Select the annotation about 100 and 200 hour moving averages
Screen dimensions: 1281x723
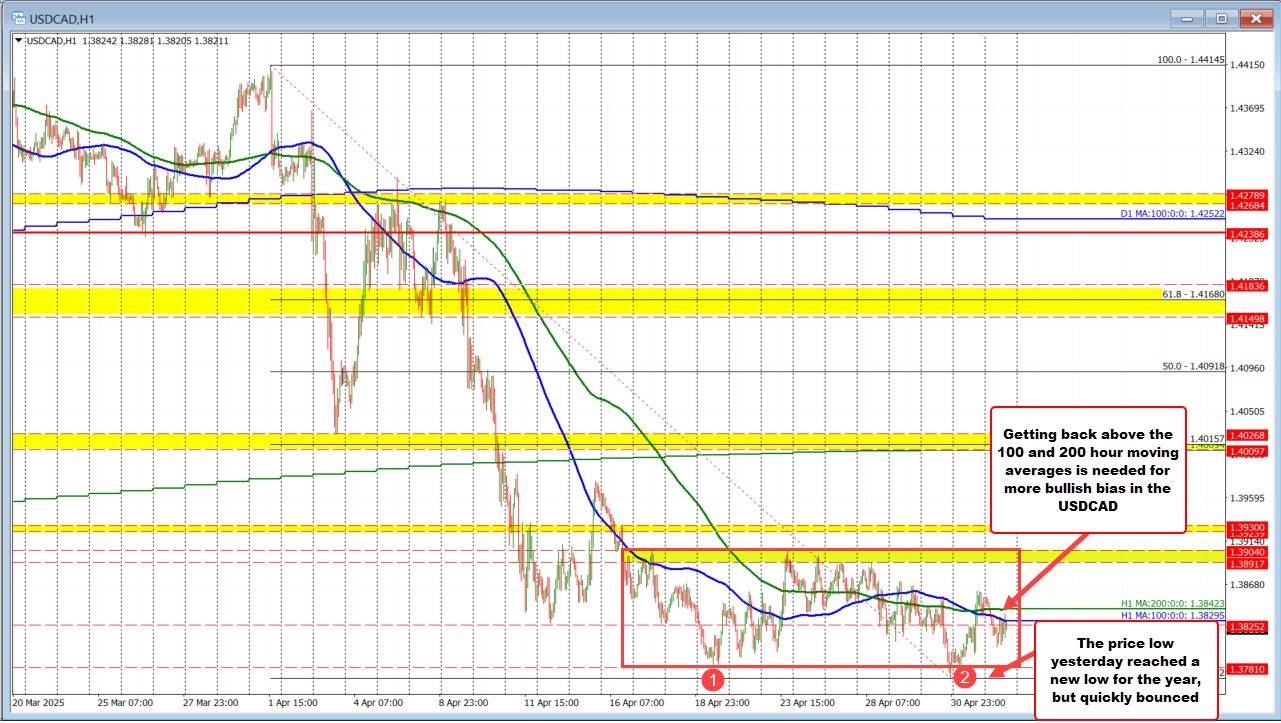1088,470
